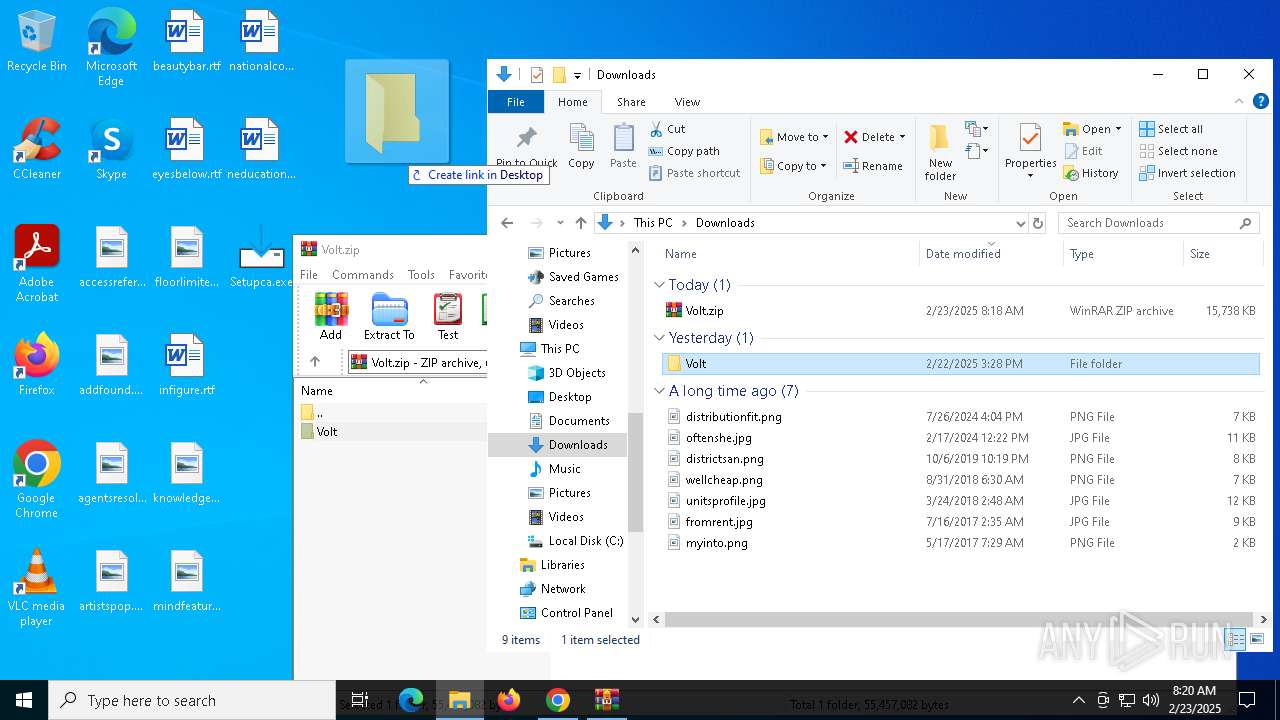Click Select all in ribbon
This screenshot has width=1280, height=720.
pyautogui.click(x=1171, y=129)
